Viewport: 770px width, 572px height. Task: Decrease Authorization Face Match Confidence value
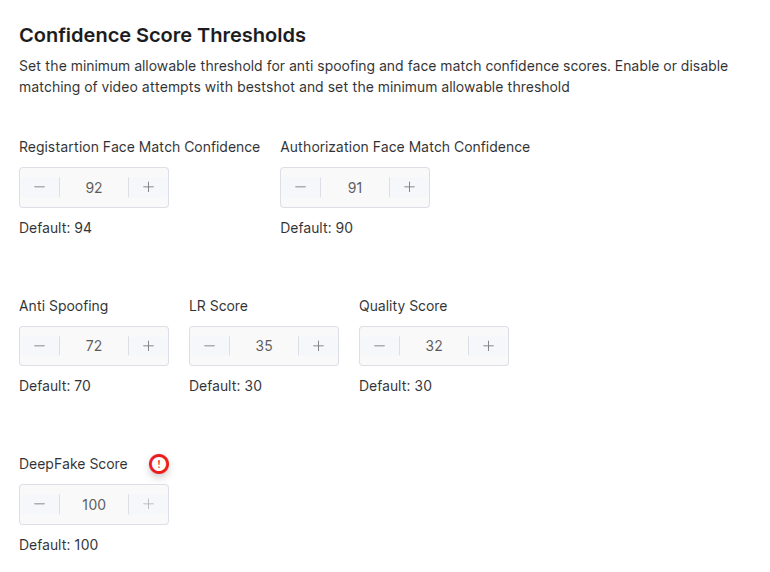click(x=301, y=188)
